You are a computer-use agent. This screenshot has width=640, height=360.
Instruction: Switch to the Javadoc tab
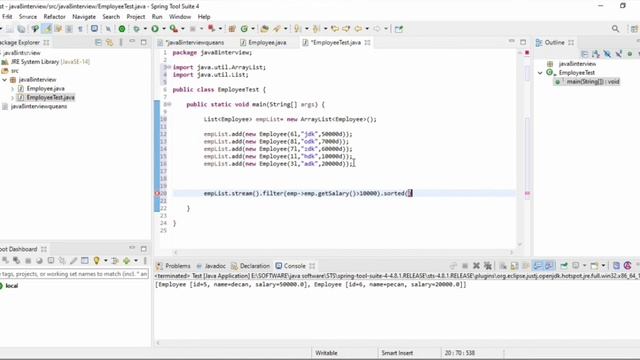(x=211, y=266)
